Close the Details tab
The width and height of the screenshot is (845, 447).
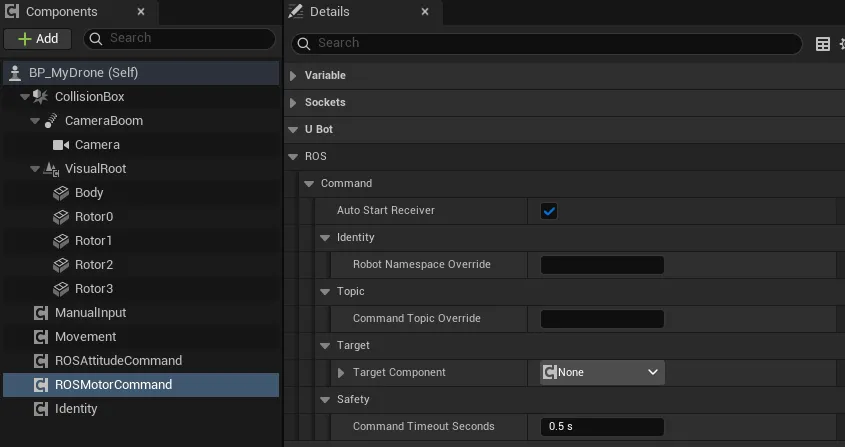pos(425,11)
